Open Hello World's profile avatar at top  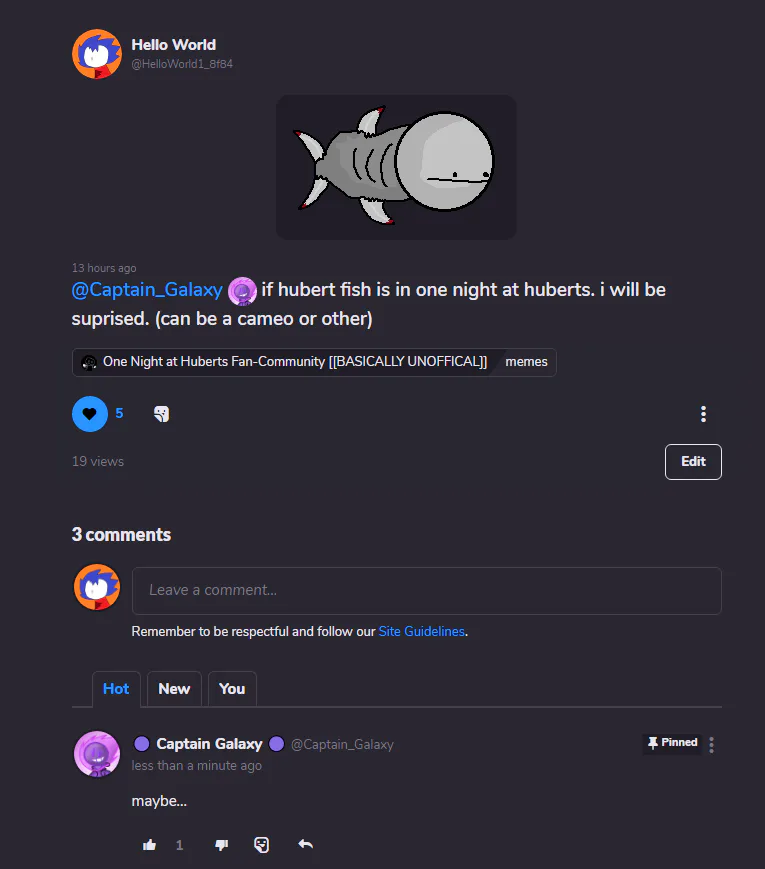click(97, 54)
